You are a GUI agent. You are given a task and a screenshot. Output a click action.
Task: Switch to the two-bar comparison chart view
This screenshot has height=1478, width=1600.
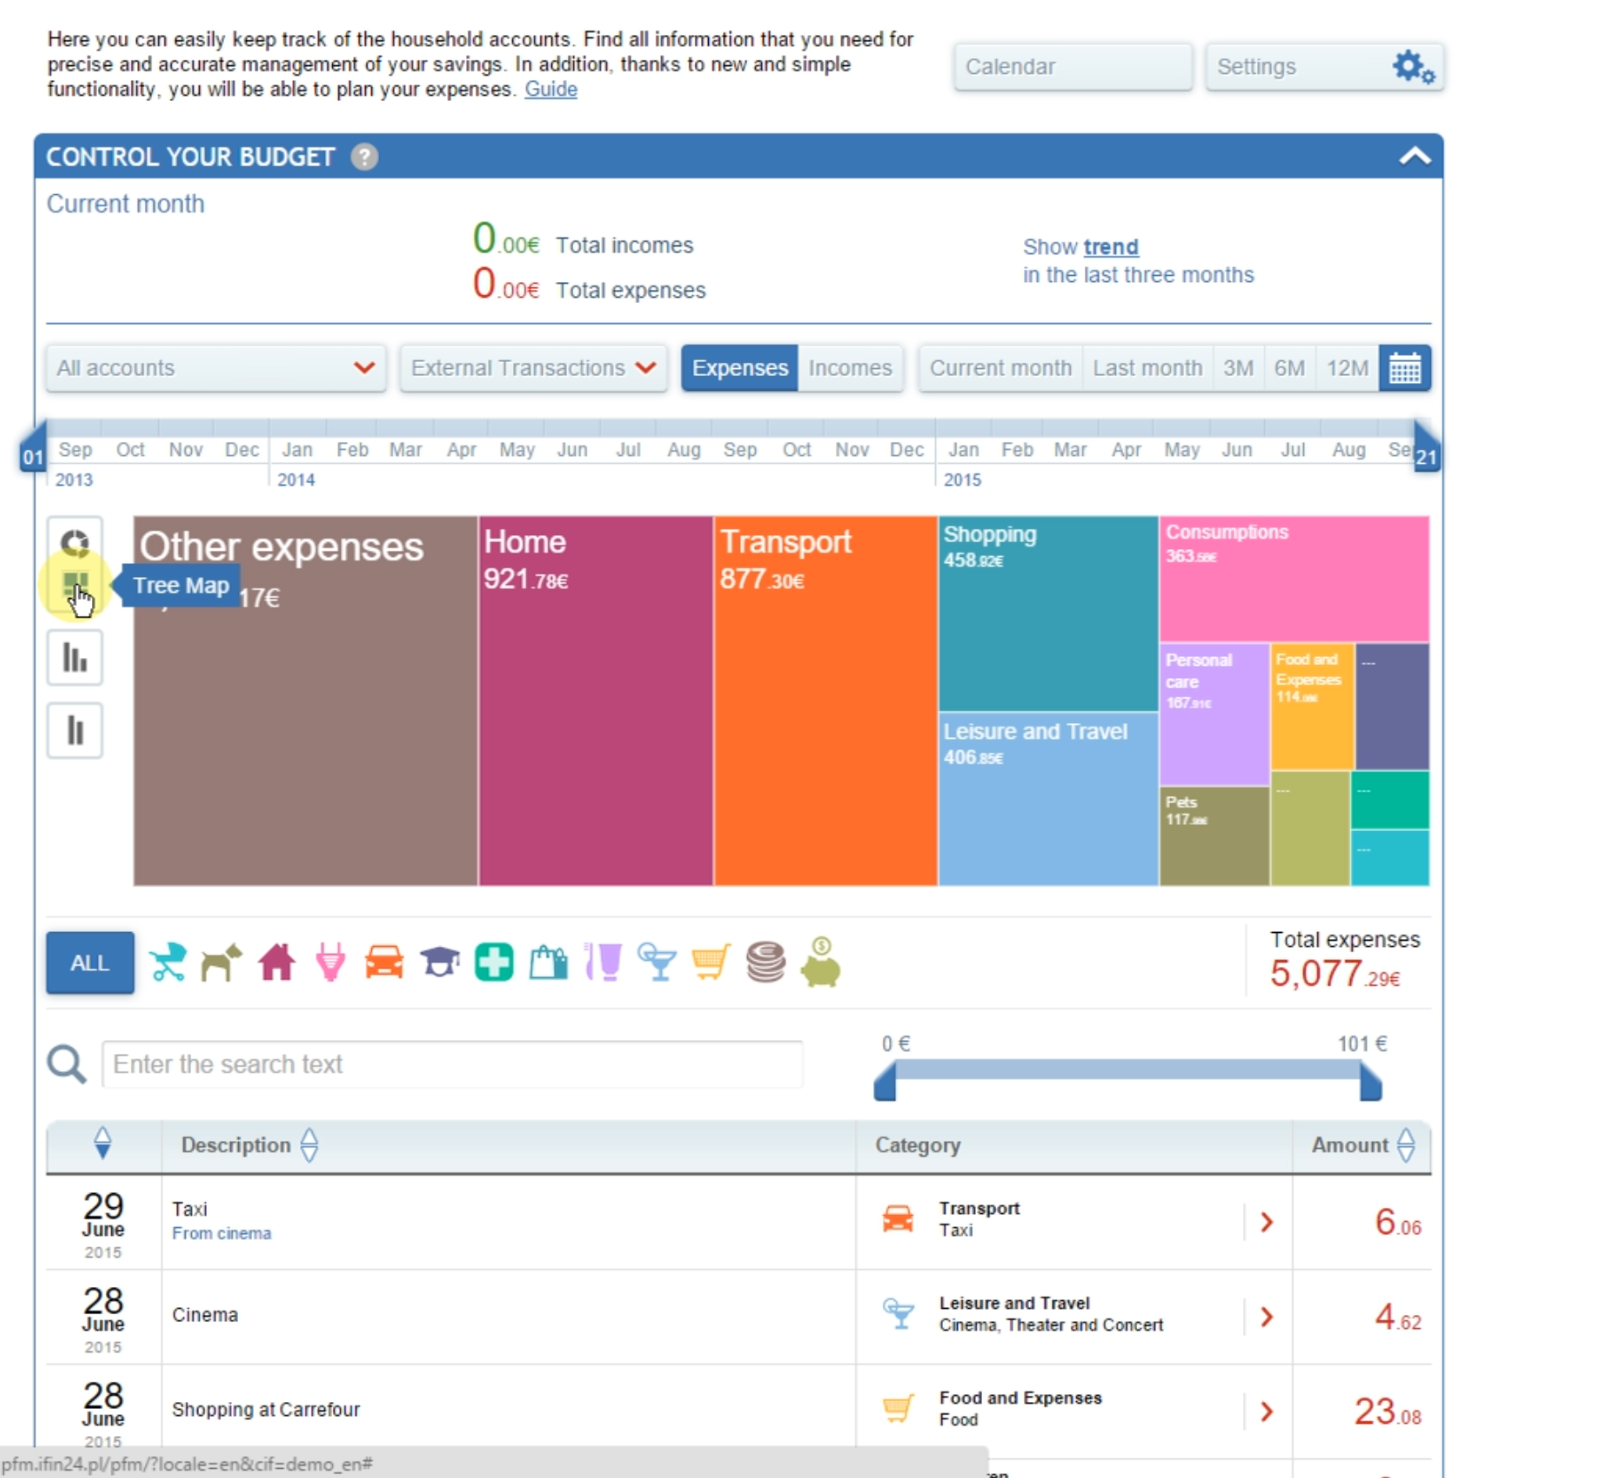(75, 731)
